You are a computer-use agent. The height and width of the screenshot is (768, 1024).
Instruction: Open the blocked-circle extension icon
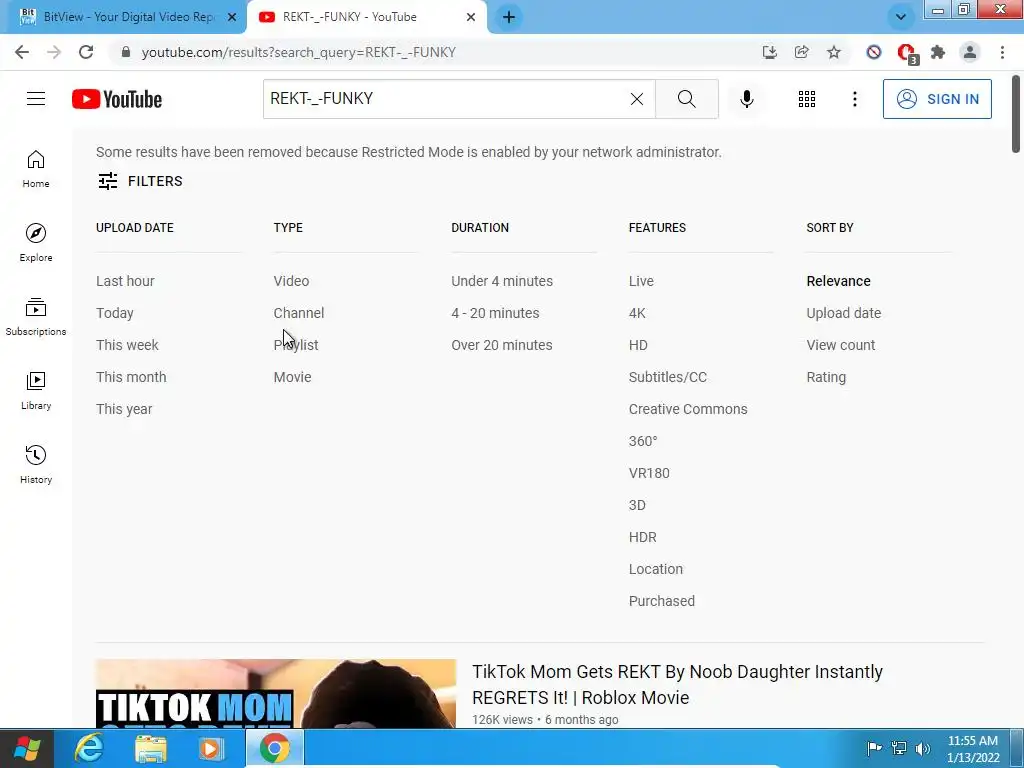(874, 52)
